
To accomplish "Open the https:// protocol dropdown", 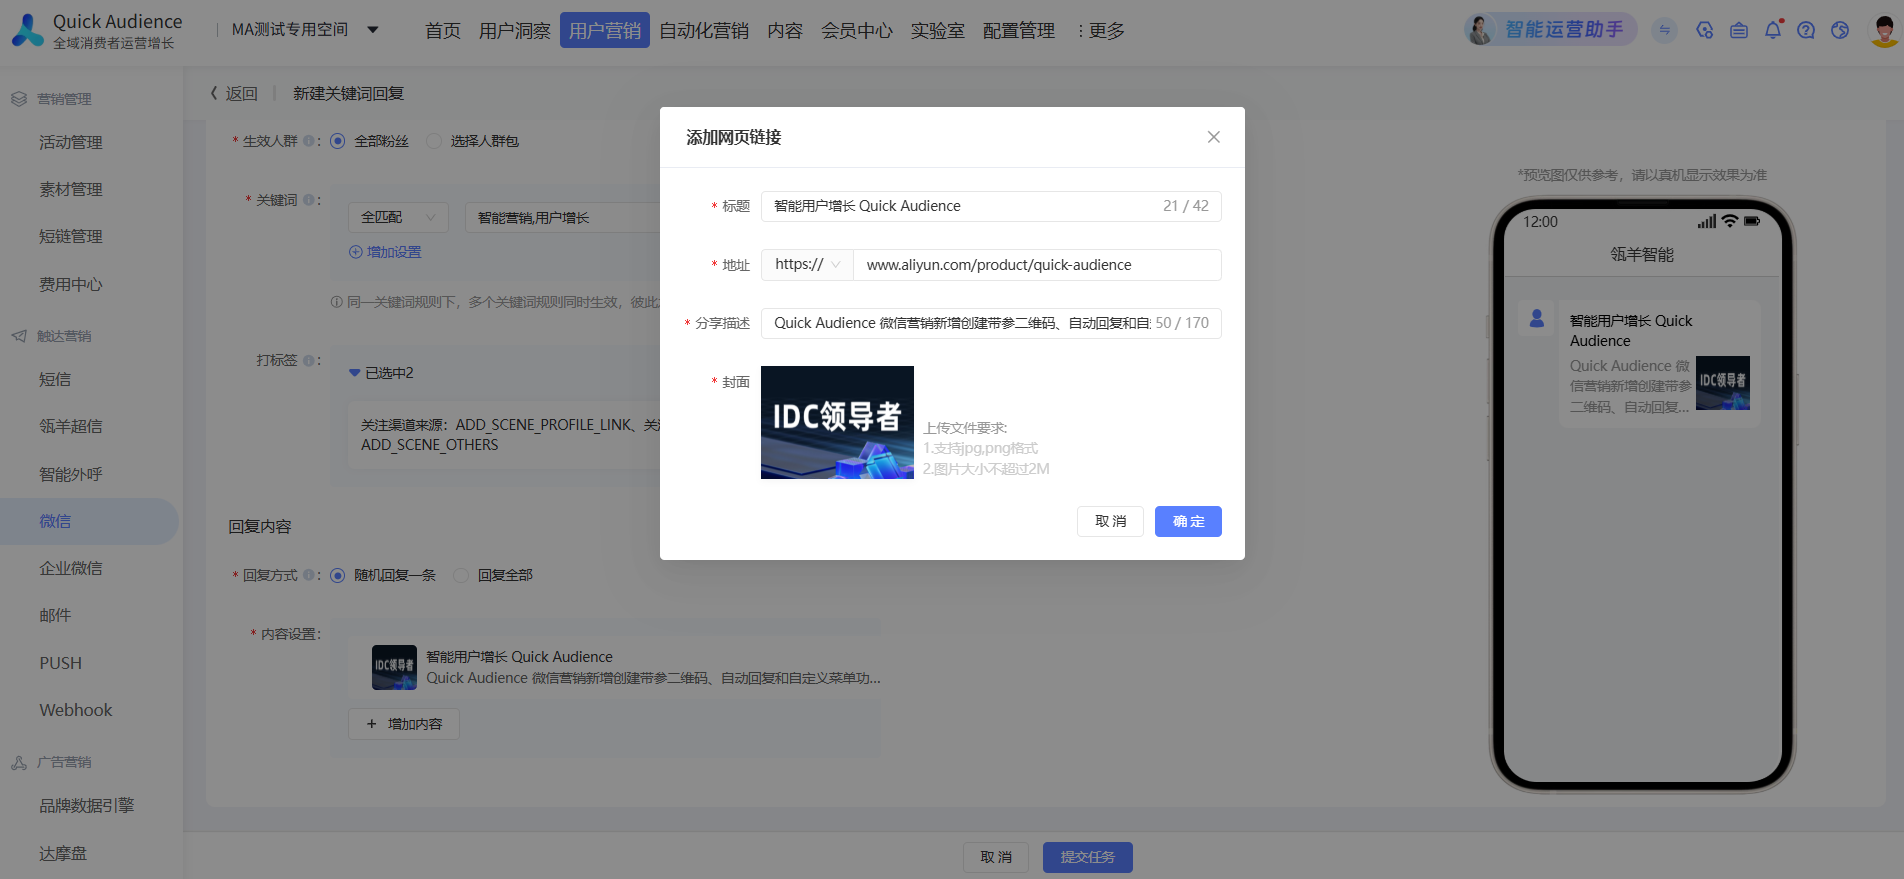I will [807, 265].
